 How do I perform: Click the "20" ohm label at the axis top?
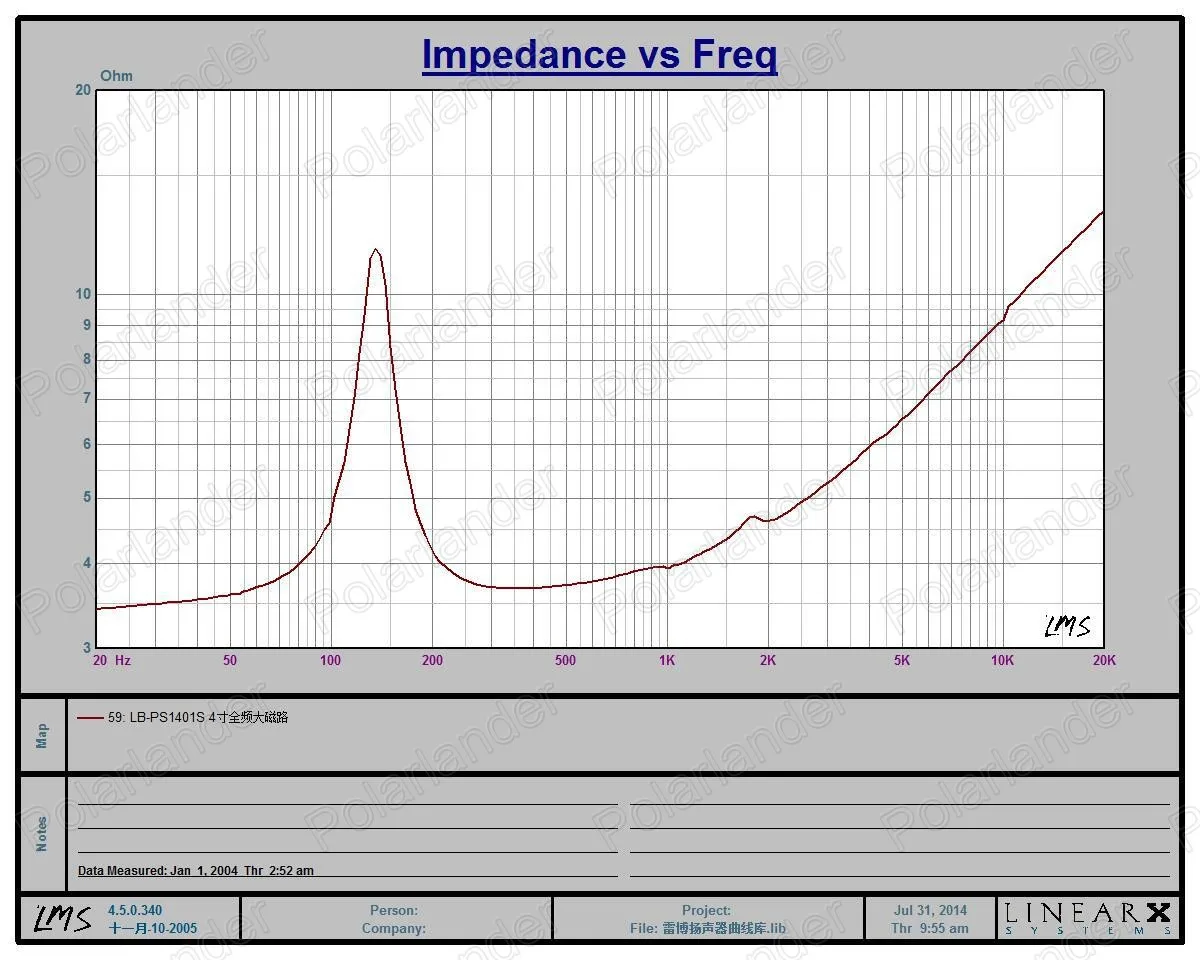[x=83, y=90]
